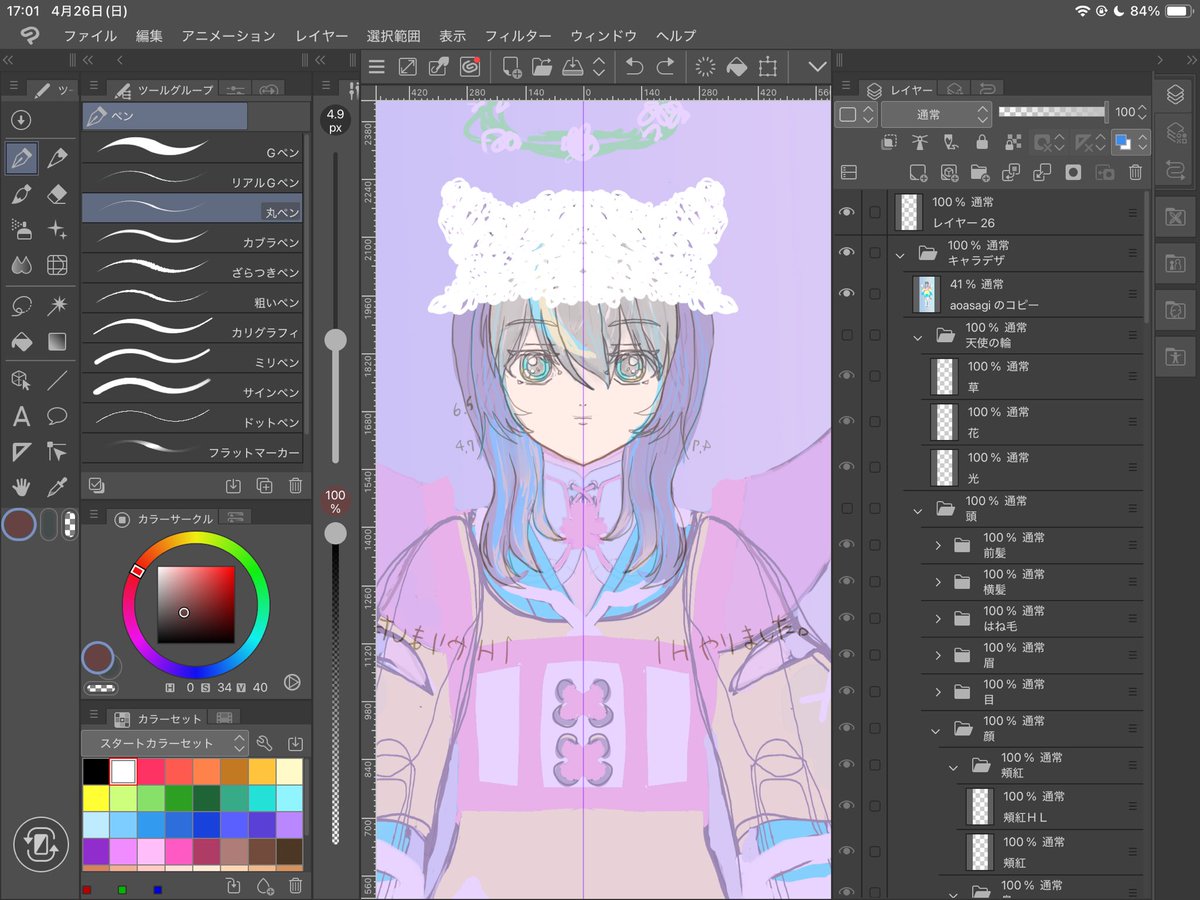Click the color square in the color circle
Screen dimensions: 1200x900
pos(196,605)
